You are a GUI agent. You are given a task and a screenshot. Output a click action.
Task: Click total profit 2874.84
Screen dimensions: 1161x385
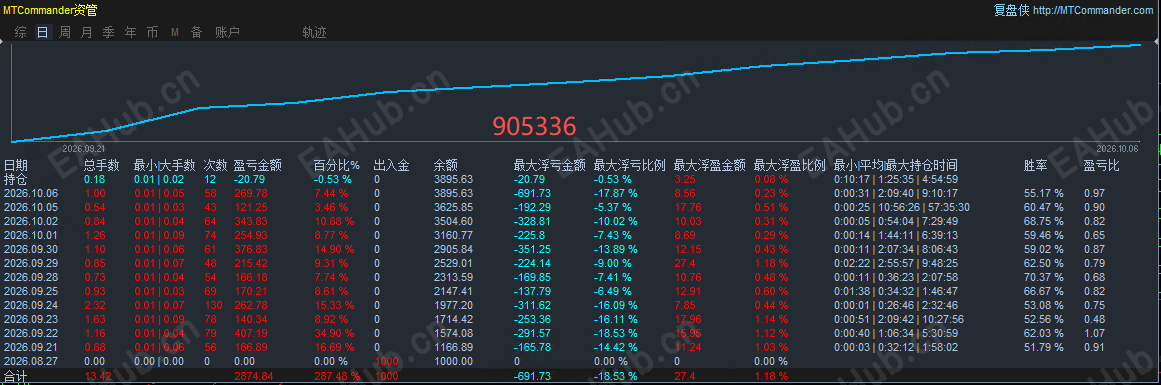click(x=254, y=376)
